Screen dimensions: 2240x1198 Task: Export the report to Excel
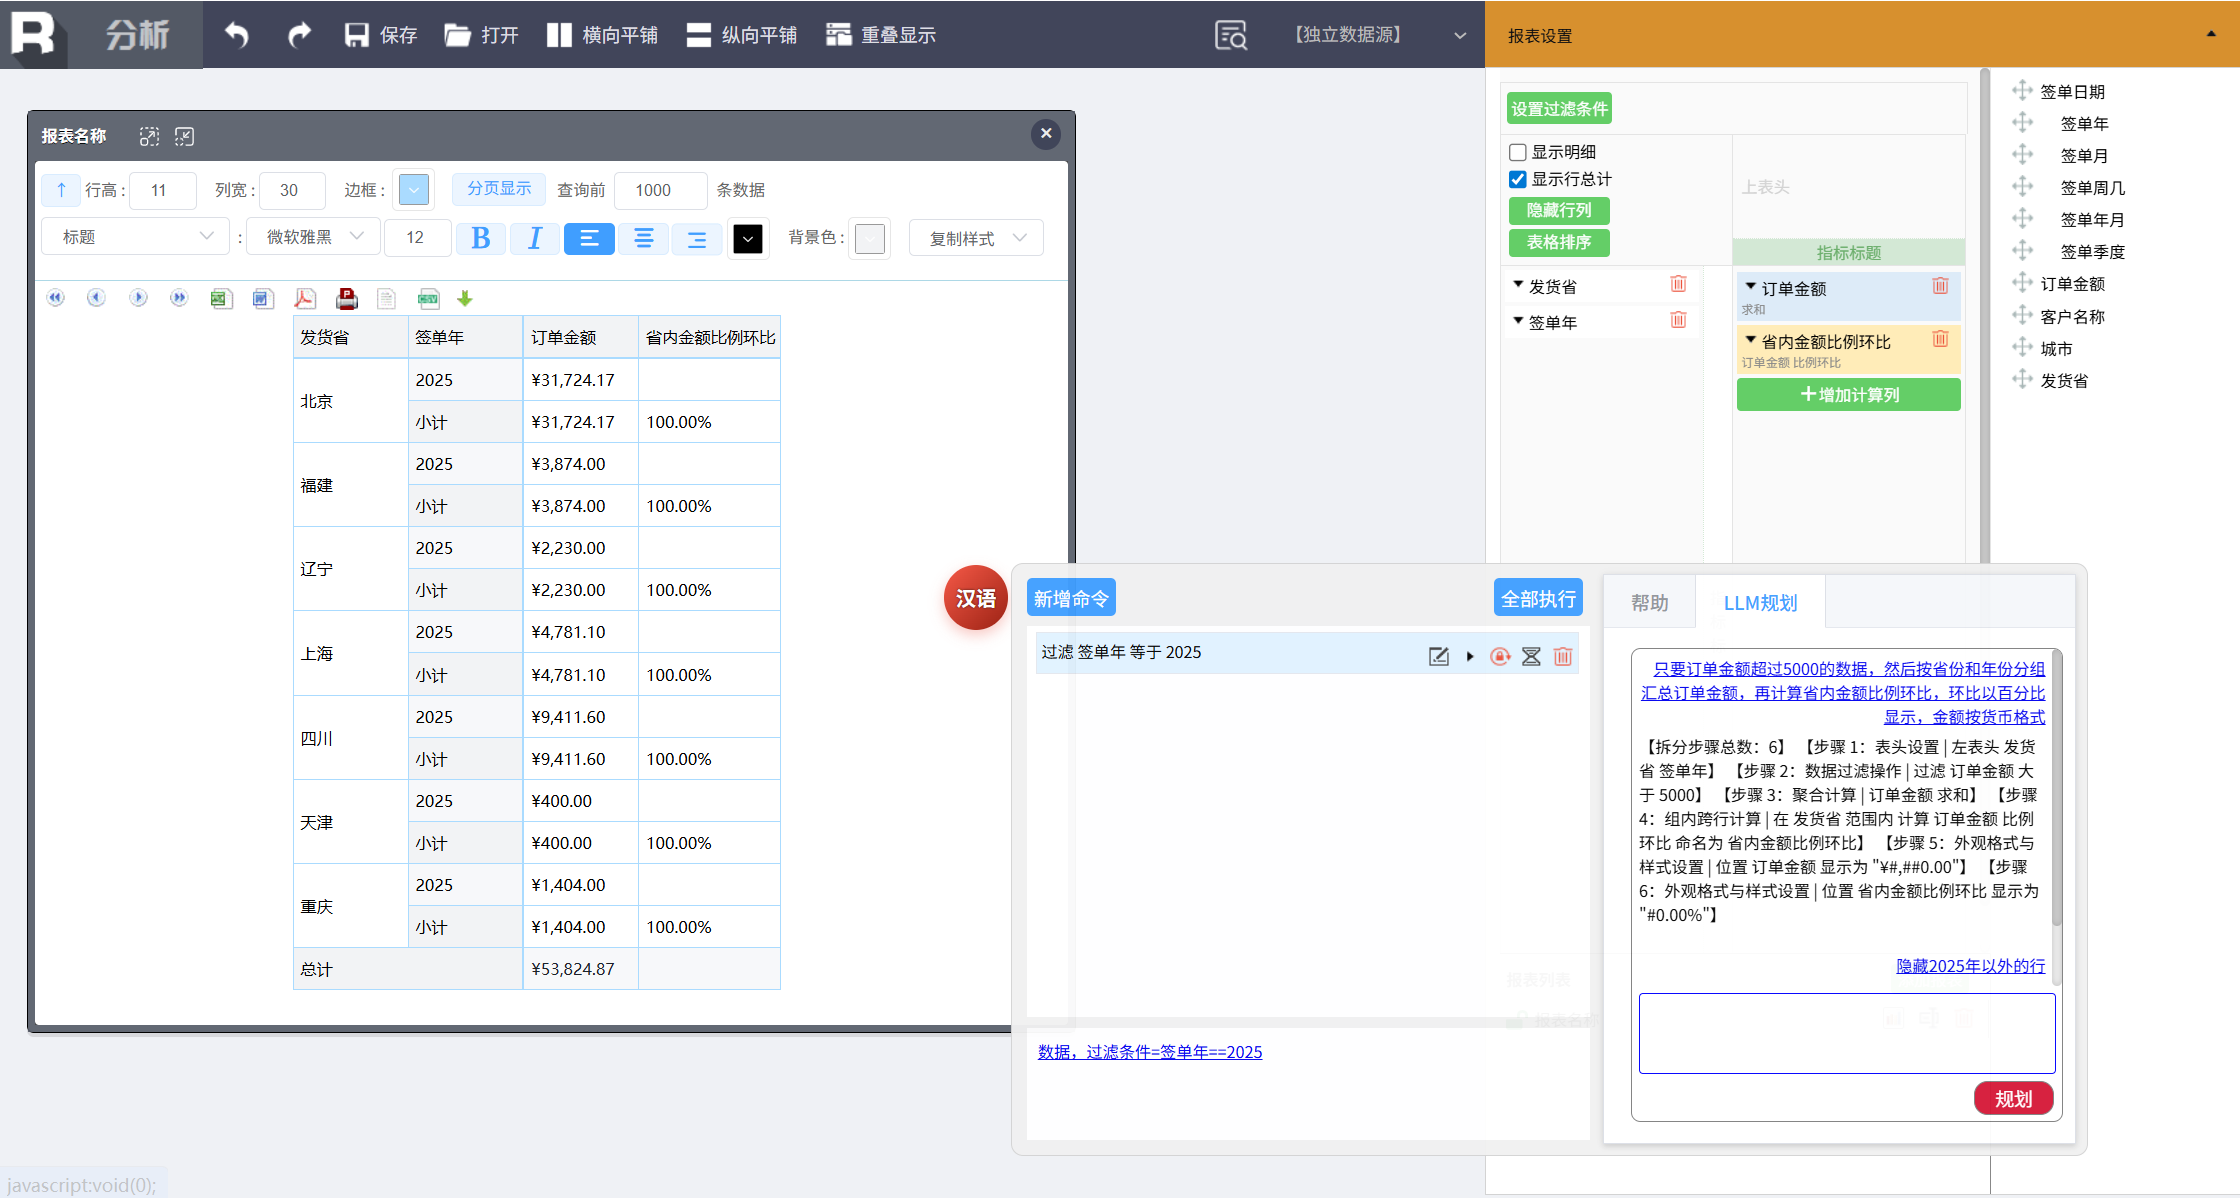(x=221, y=298)
